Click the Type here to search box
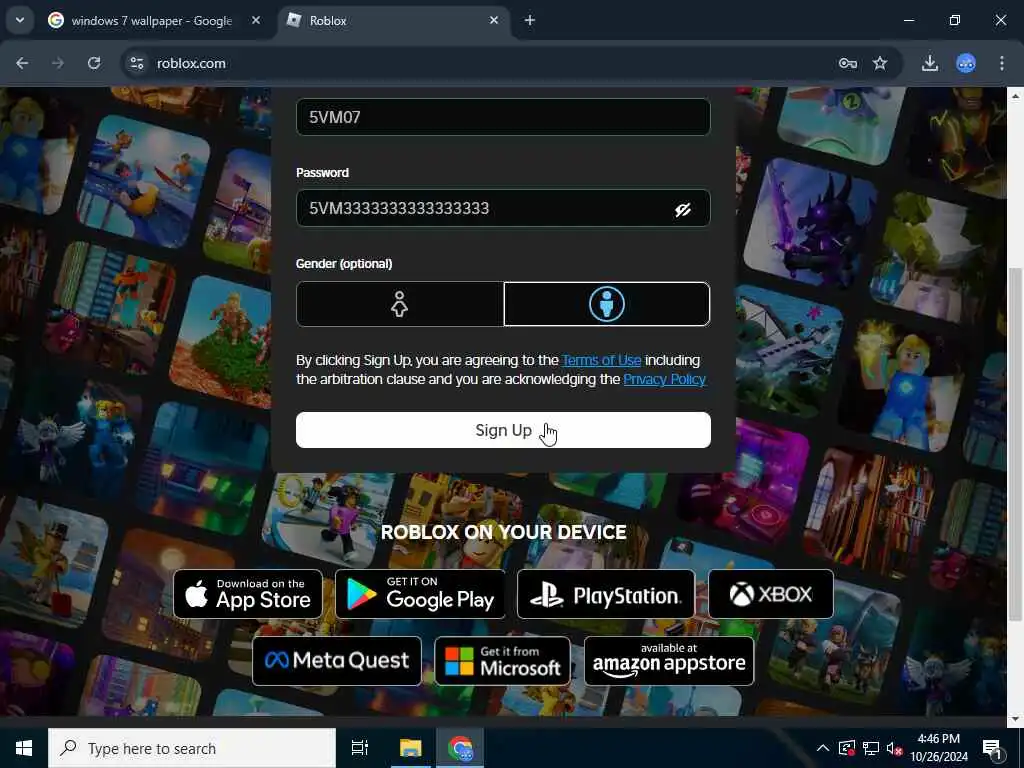Viewport: 1024px width, 768px height. 192,748
